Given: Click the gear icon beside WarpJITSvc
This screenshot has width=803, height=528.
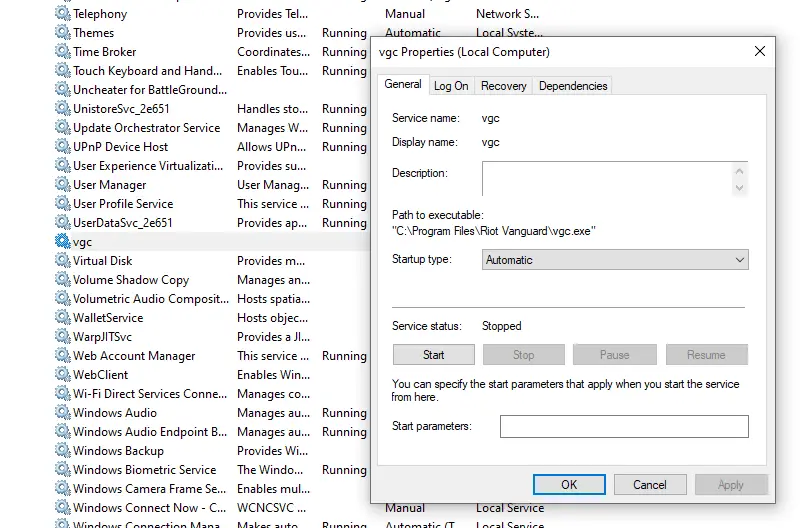Looking at the screenshot, I should coord(62,336).
